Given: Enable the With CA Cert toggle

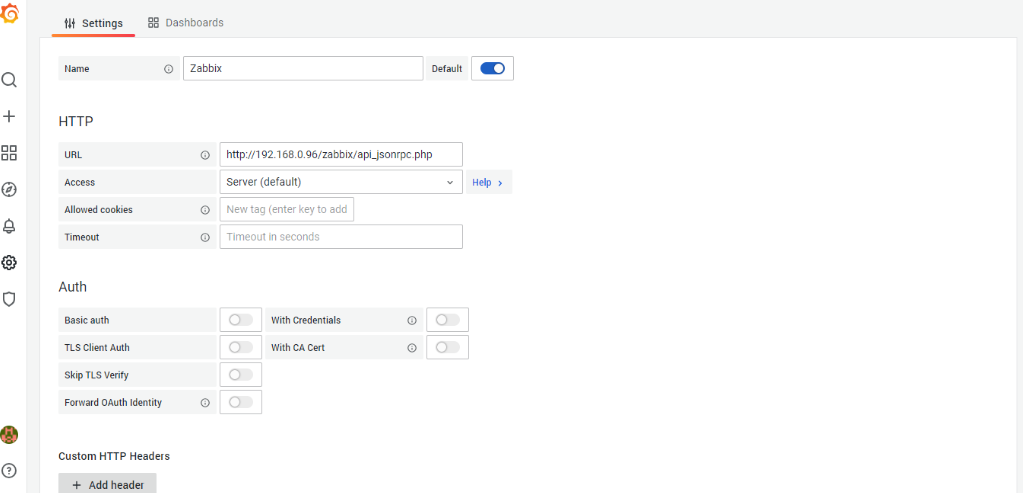Looking at the screenshot, I should pyautogui.click(x=448, y=347).
